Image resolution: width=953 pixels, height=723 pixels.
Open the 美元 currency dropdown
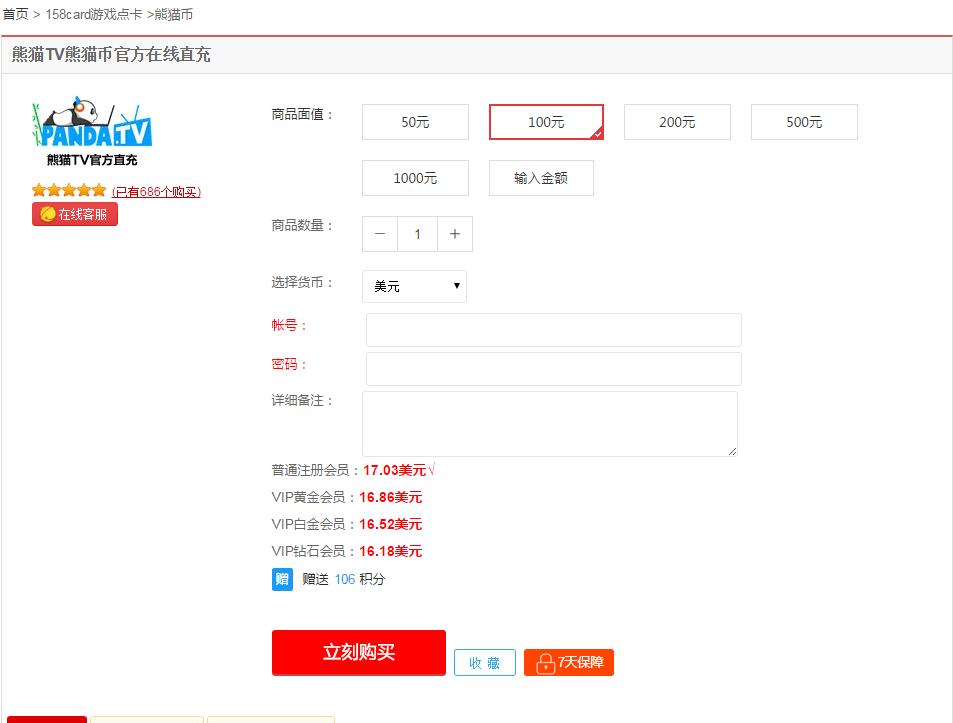(414, 286)
